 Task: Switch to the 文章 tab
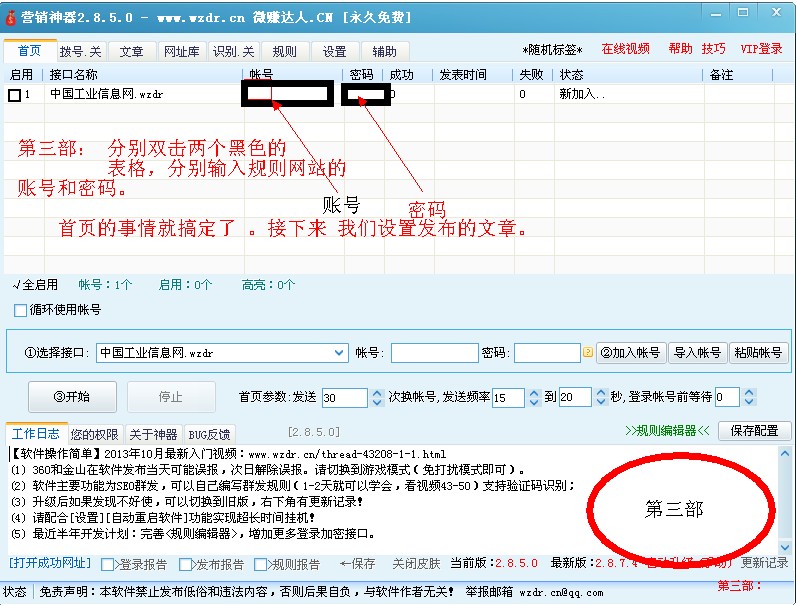point(131,52)
